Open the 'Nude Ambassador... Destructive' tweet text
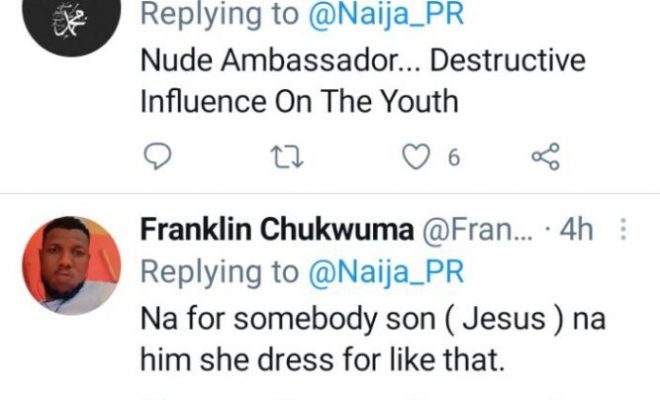The height and width of the screenshot is (400, 660). [x=360, y=62]
